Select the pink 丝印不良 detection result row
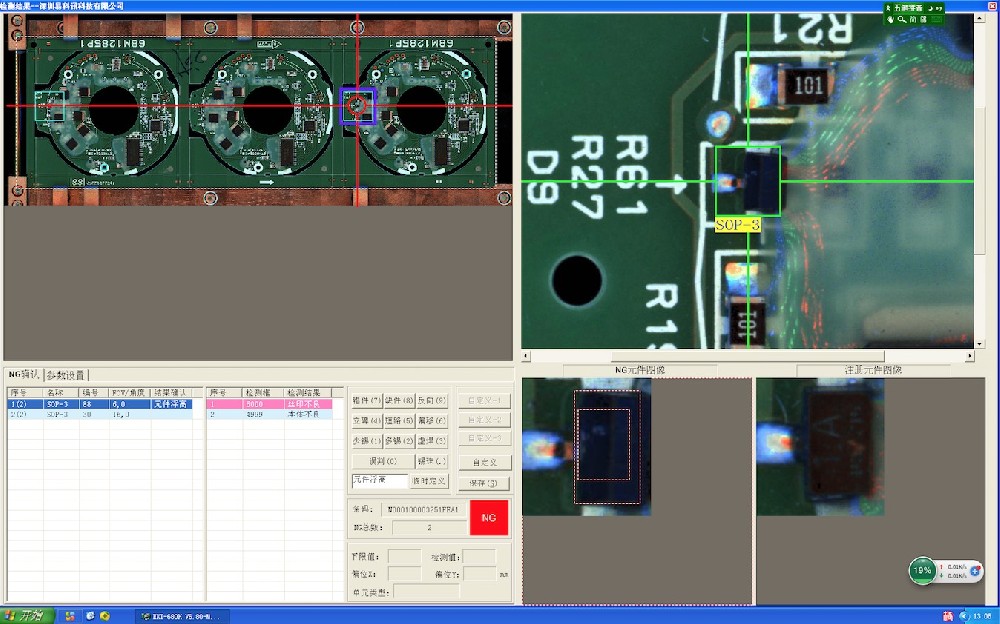This screenshot has width=1000, height=624. pyautogui.click(x=271, y=404)
